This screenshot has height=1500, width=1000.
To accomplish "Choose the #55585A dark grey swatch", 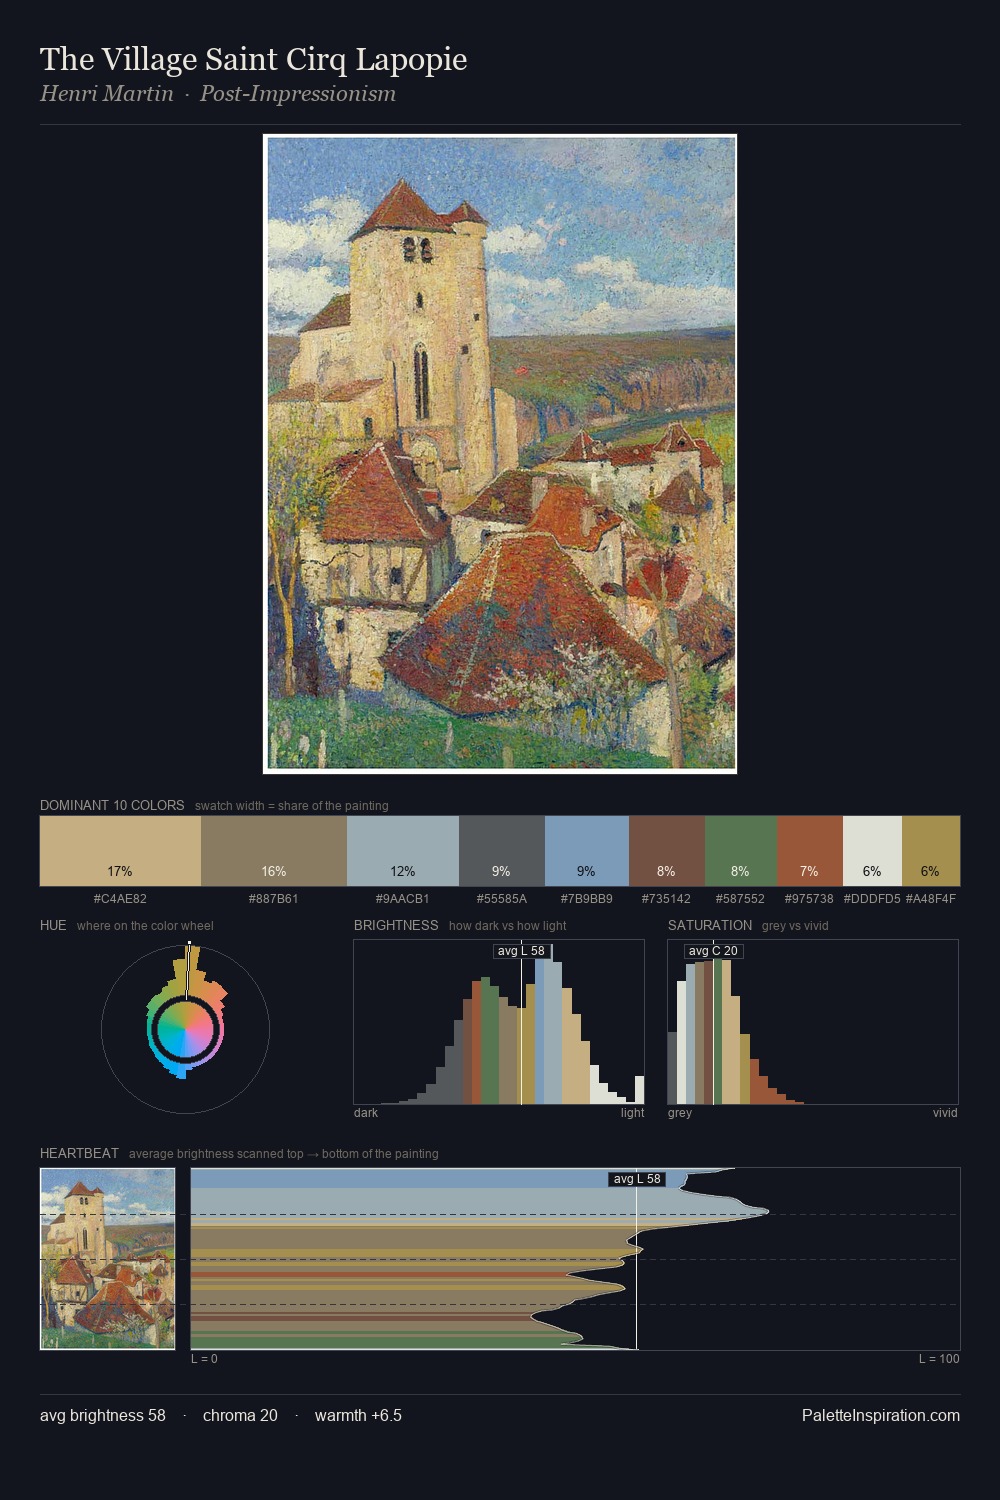I will [x=502, y=851].
